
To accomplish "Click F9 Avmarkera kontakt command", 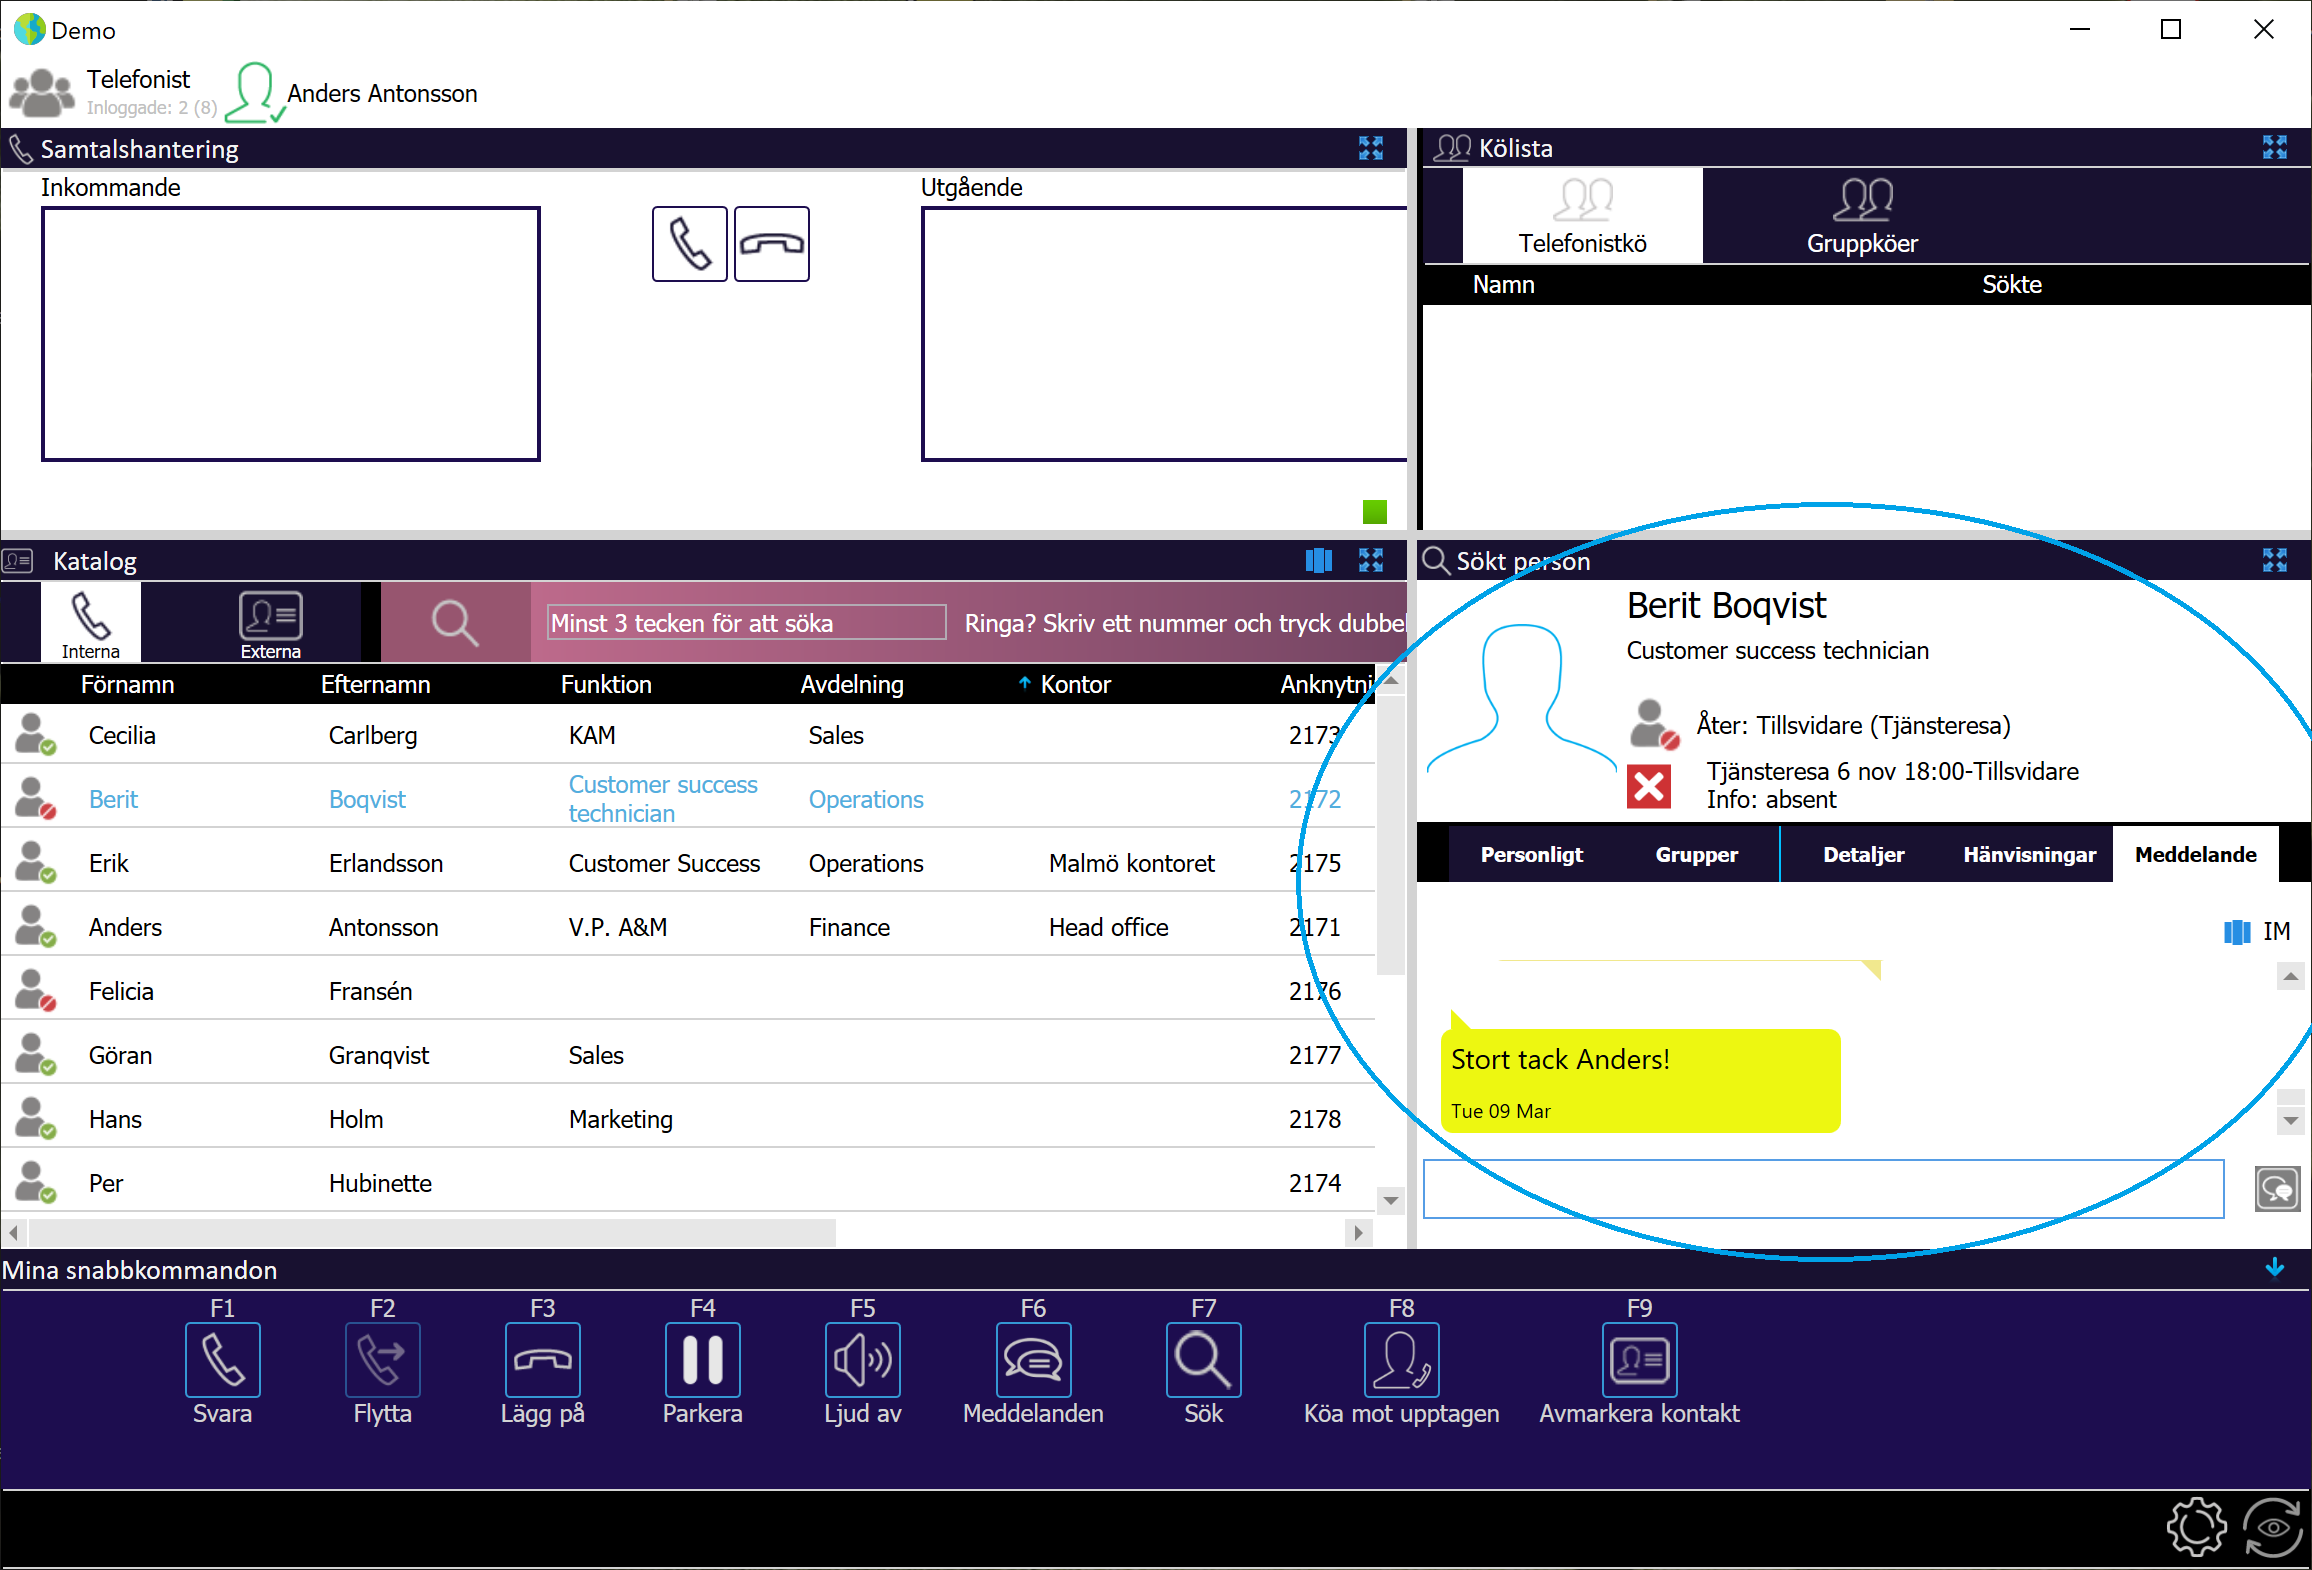I will pos(1639,1360).
